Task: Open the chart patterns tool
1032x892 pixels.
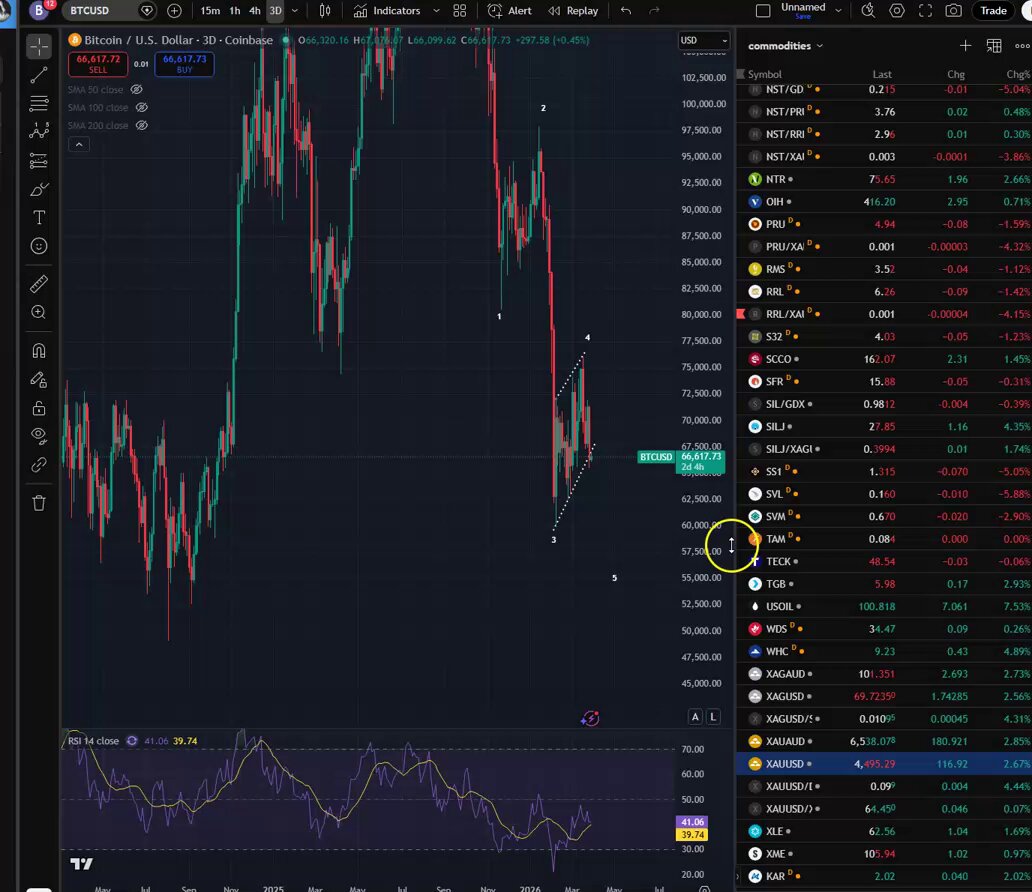Action: [39, 131]
